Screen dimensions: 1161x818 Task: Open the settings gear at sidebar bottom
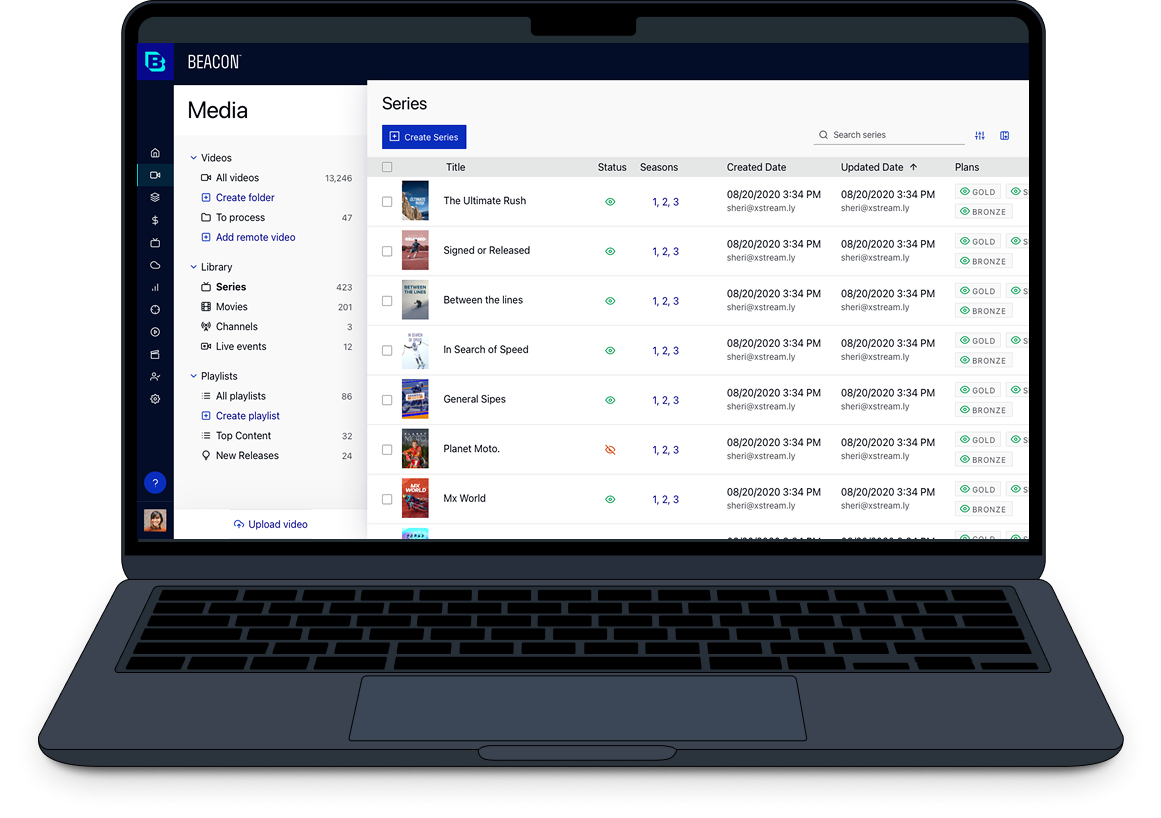155,399
